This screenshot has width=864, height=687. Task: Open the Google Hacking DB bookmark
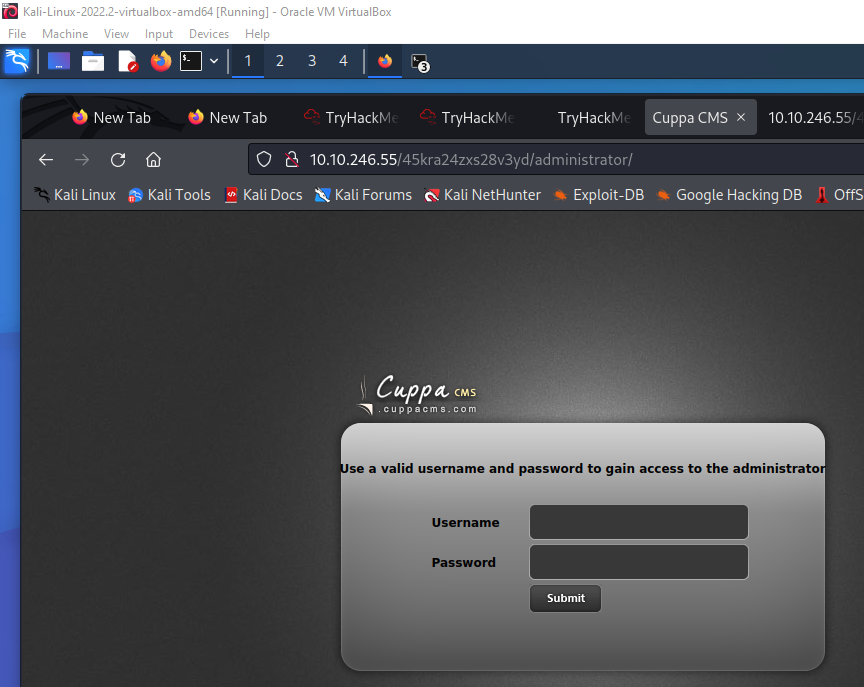(728, 195)
